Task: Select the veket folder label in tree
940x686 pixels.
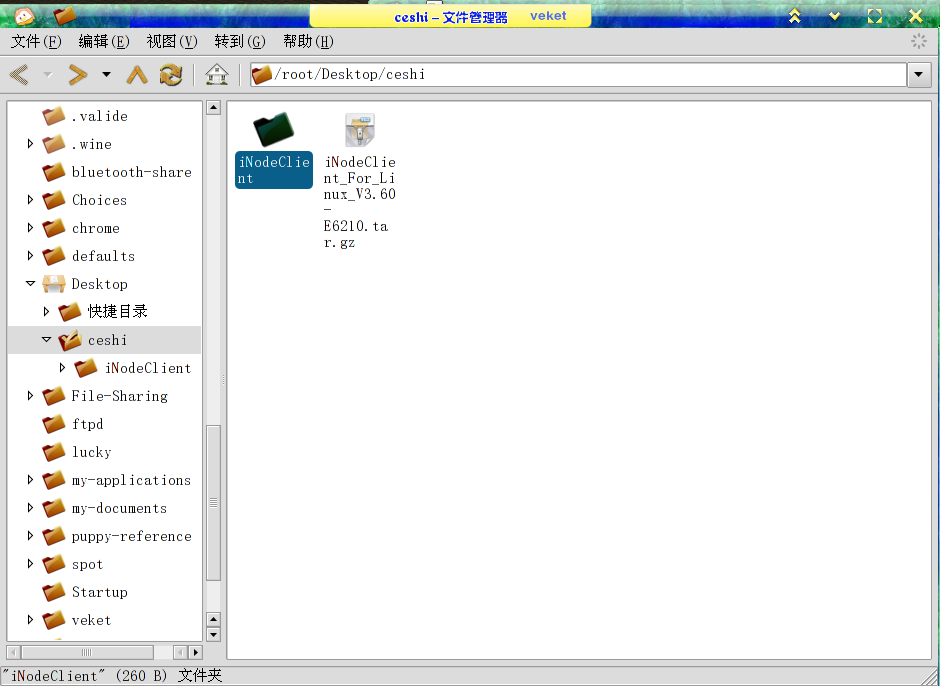Action: pyautogui.click(x=91, y=620)
